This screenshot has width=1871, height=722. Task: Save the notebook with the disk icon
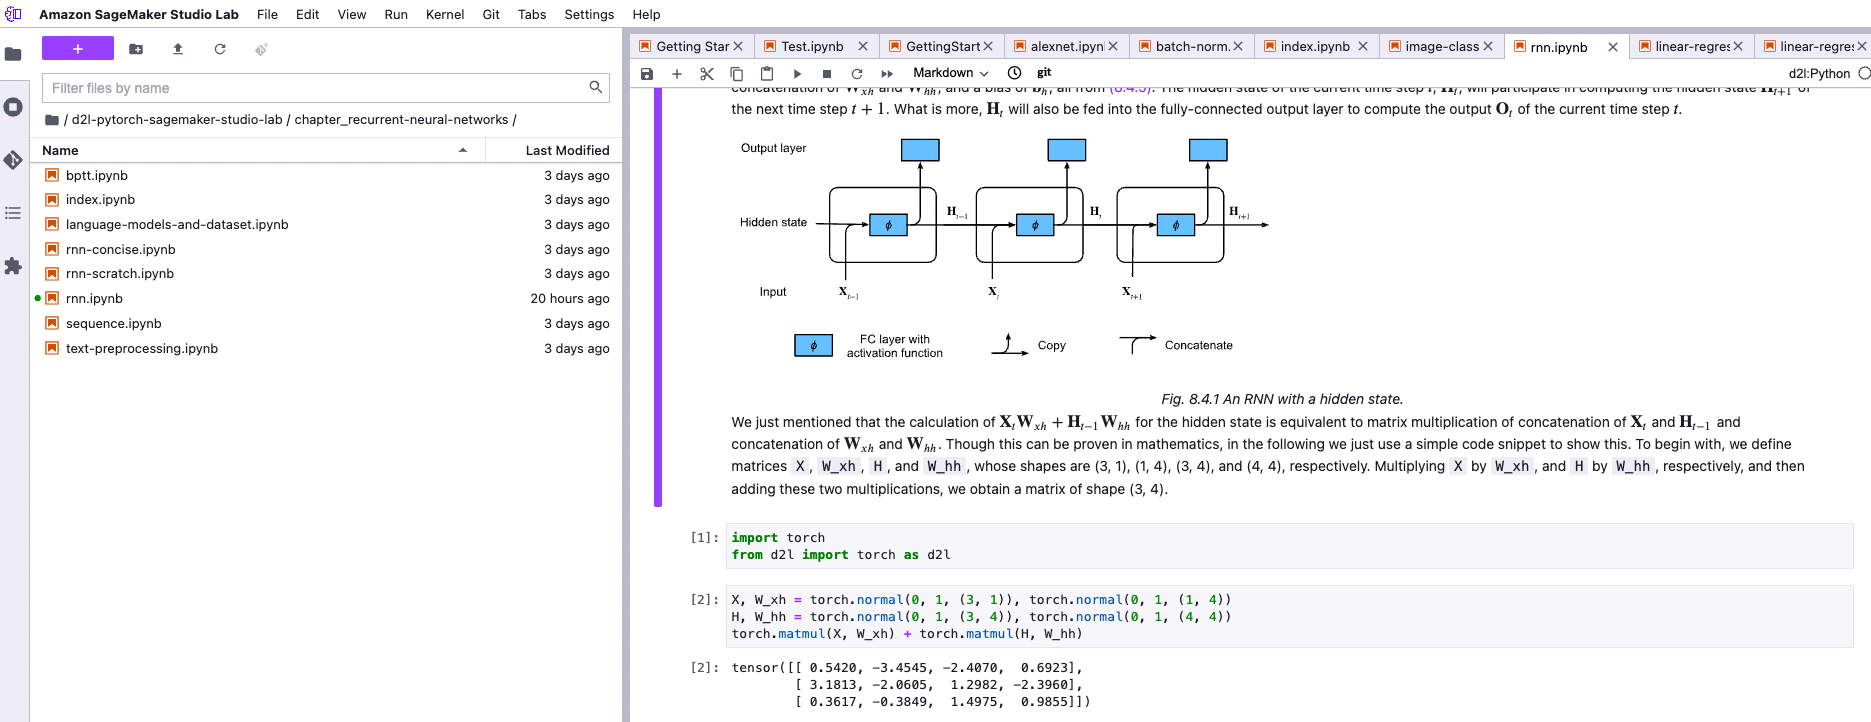click(x=647, y=74)
